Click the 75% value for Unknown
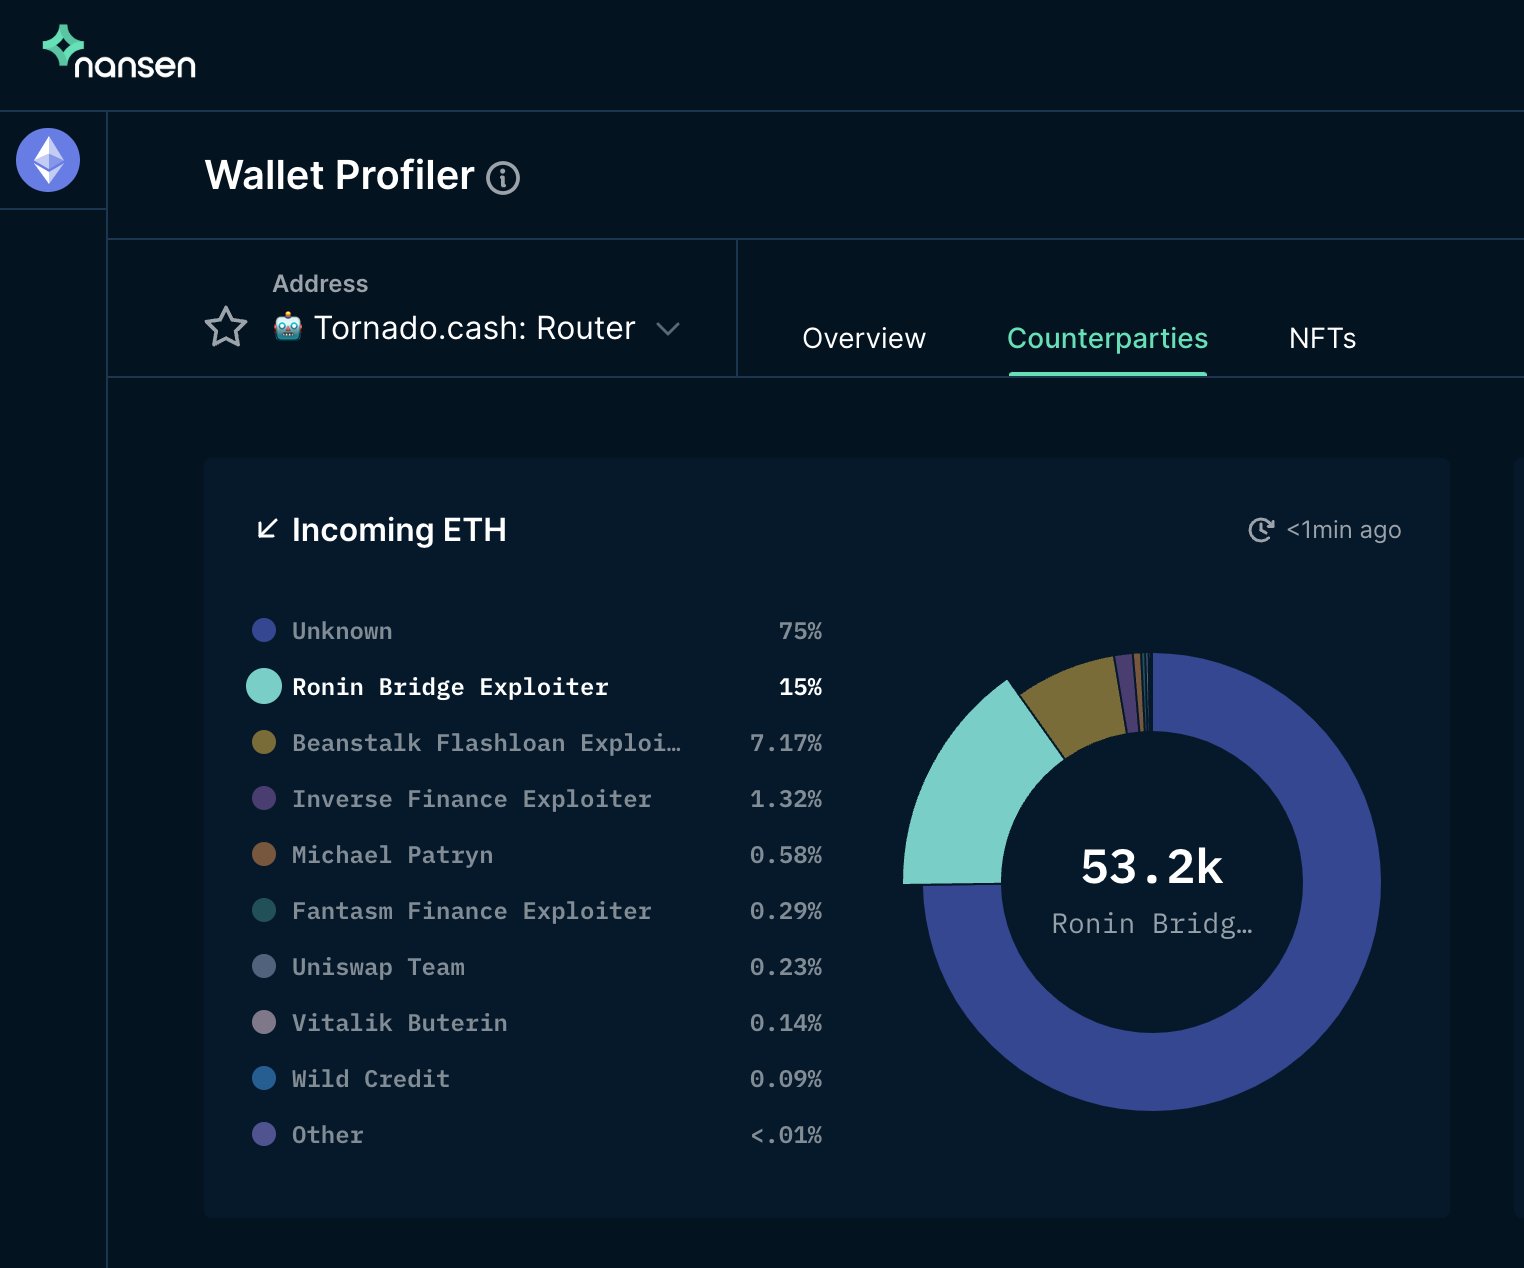The width and height of the screenshot is (1524, 1268). tap(800, 631)
